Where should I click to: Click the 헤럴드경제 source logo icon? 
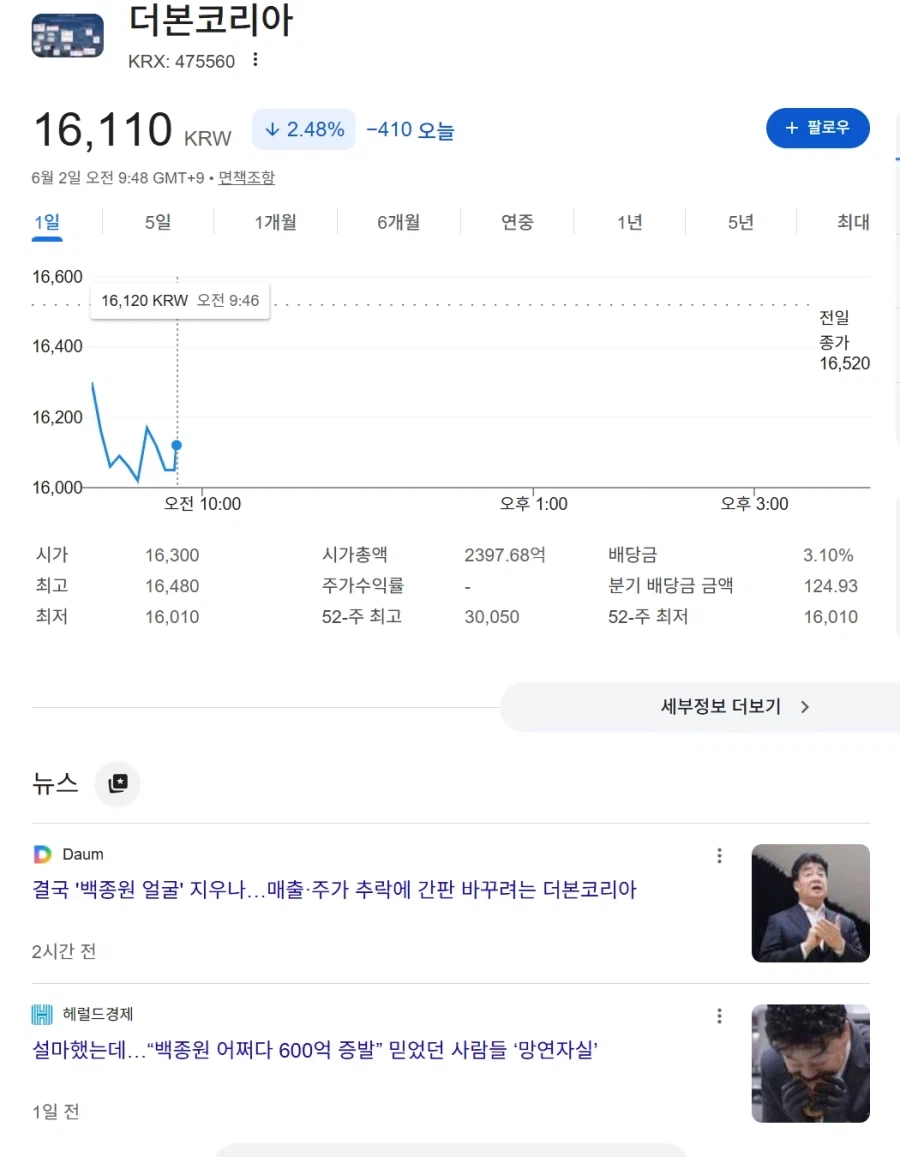click(x=42, y=1015)
